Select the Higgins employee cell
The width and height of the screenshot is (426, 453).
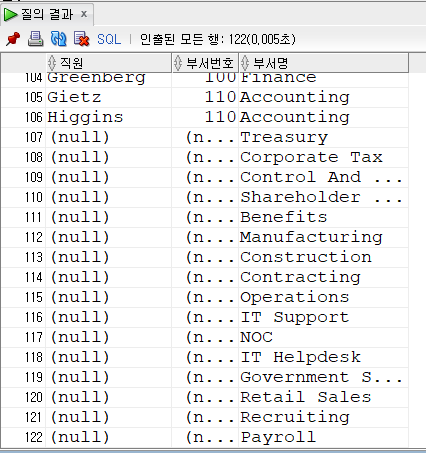click(x=108, y=117)
